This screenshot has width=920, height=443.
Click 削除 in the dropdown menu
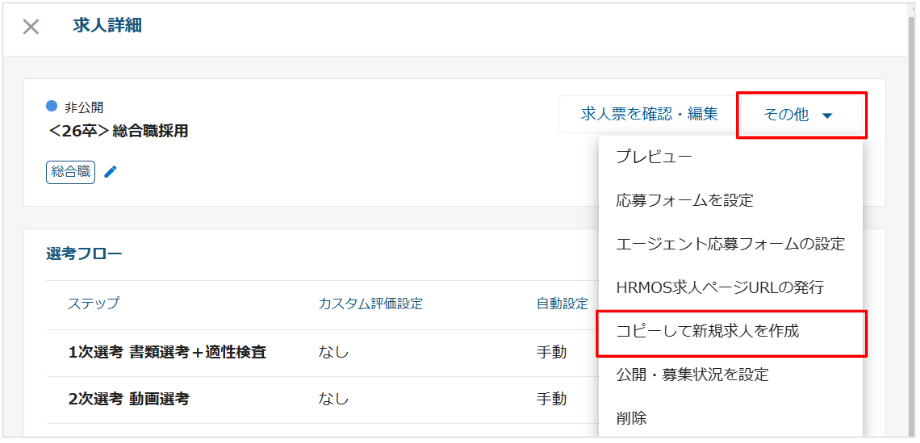pyautogui.click(x=632, y=417)
